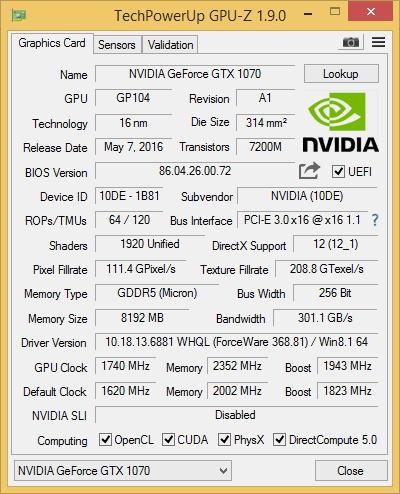Viewport: 400px width, 494px height.
Task: Toggle the CUDA checkbox
Action: (x=168, y=440)
